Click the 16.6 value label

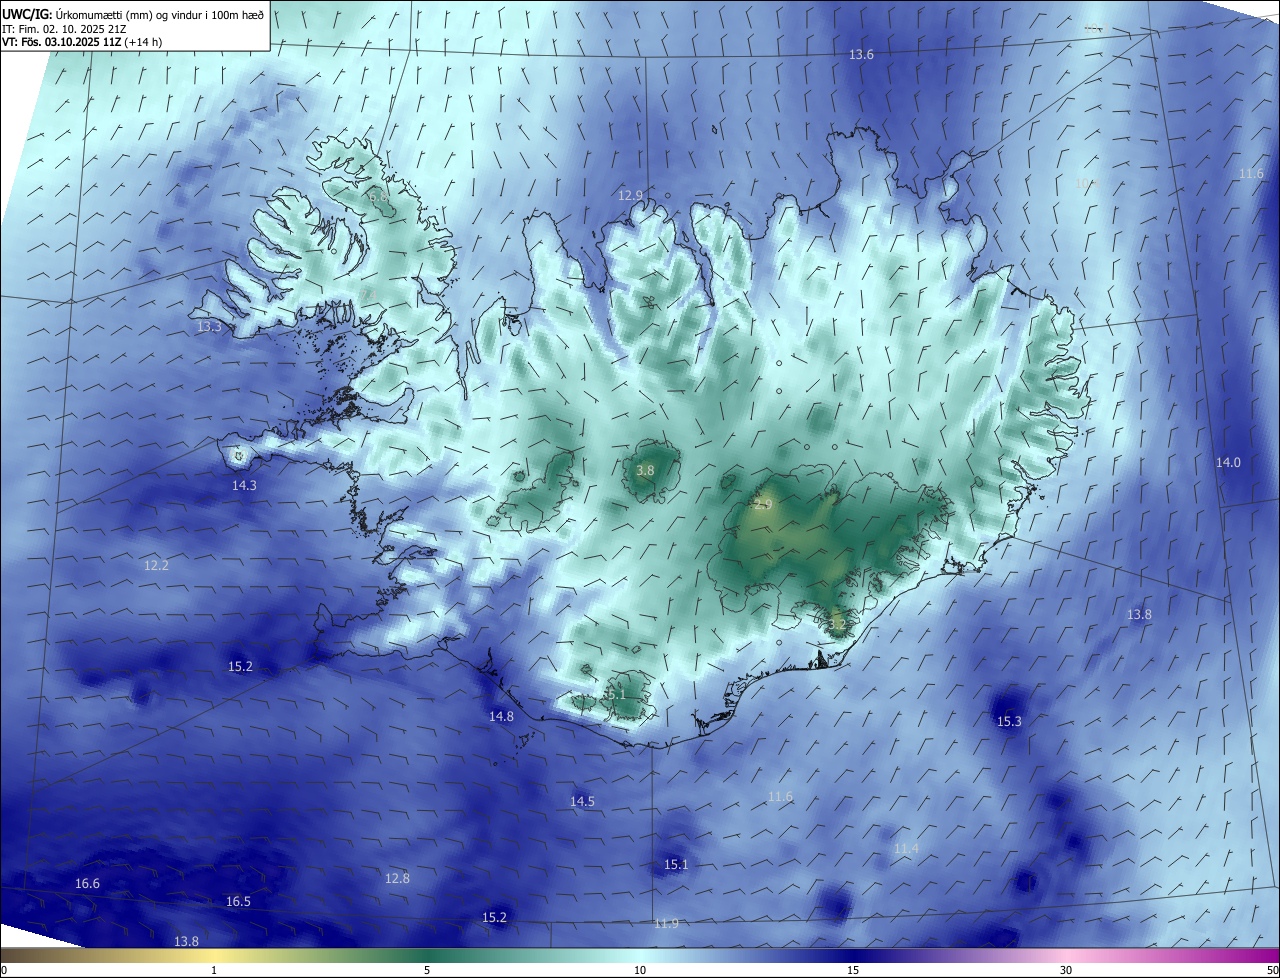point(87,884)
